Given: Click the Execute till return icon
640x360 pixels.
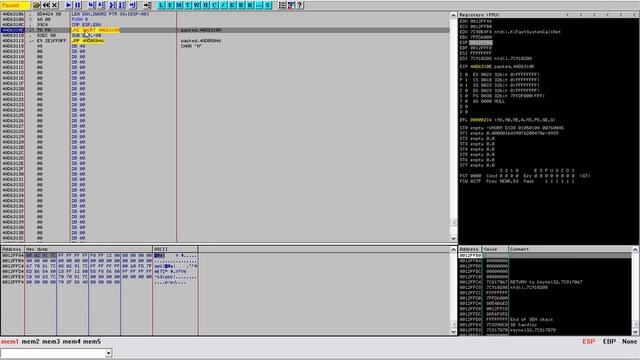Looking at the screenshot, I should pos(133,5).
